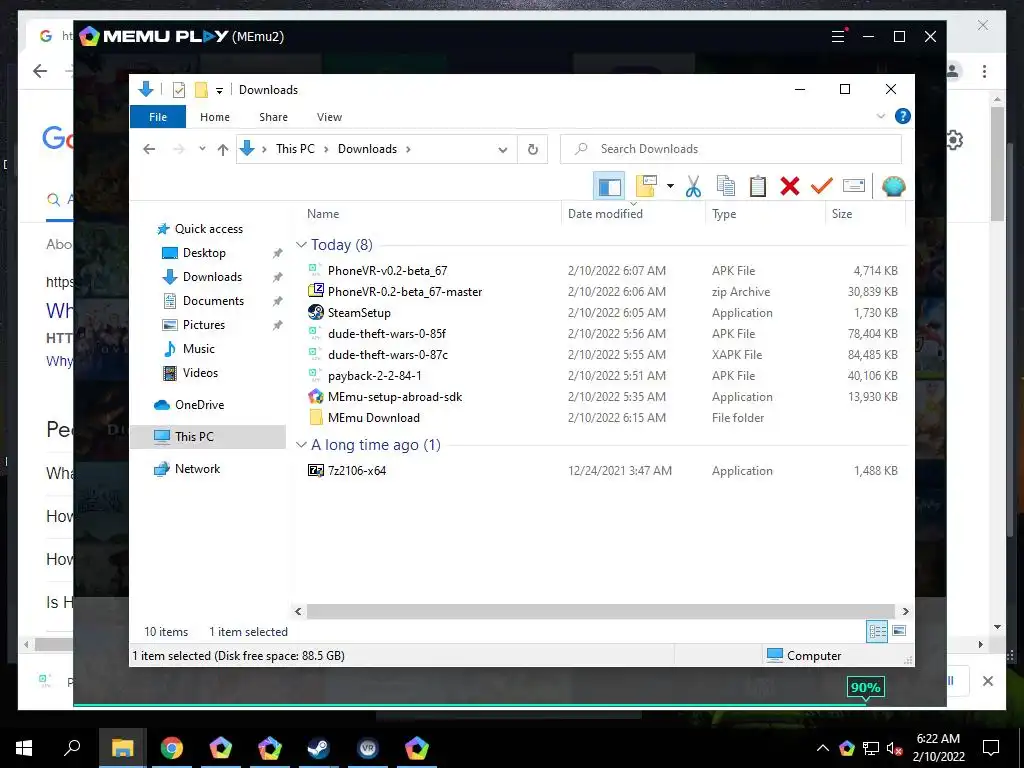Click This PC in the address breadcrumb
The width and height of the screenshot is (1024, 768).
pyautogui.click(x=295, y=149)
